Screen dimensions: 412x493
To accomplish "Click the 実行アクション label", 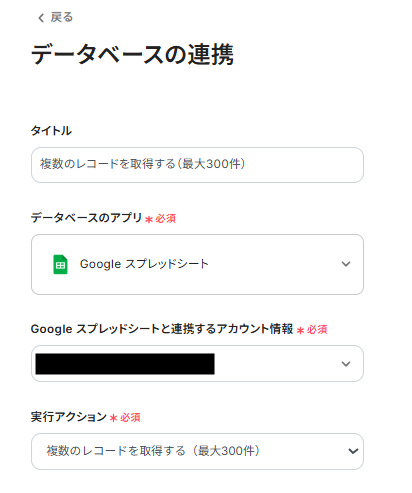I will coord(69,417).
